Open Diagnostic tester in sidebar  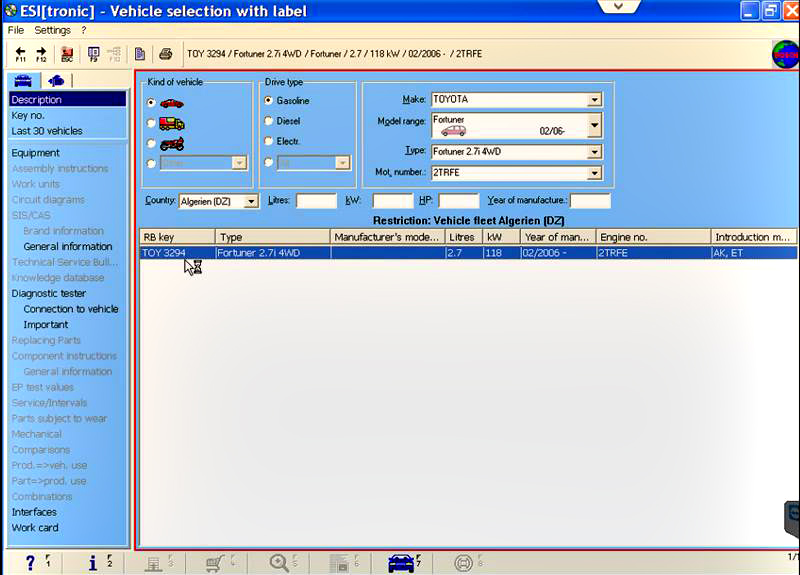(48, 293)
